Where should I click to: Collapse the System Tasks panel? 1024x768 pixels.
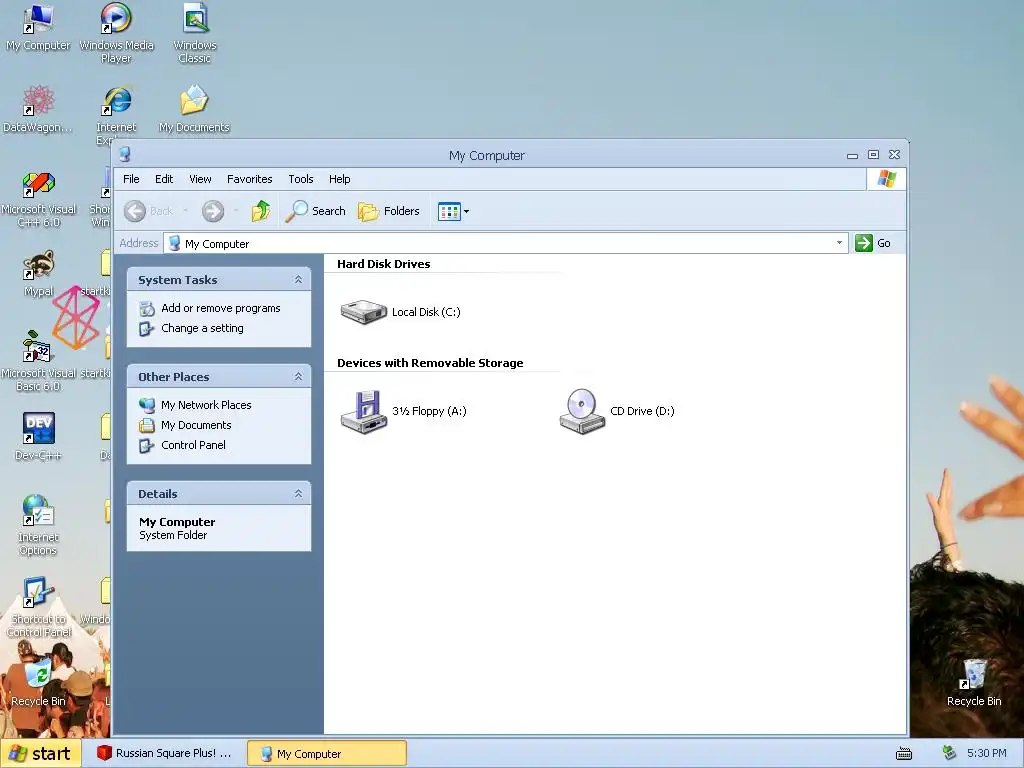tap(298, 280)
